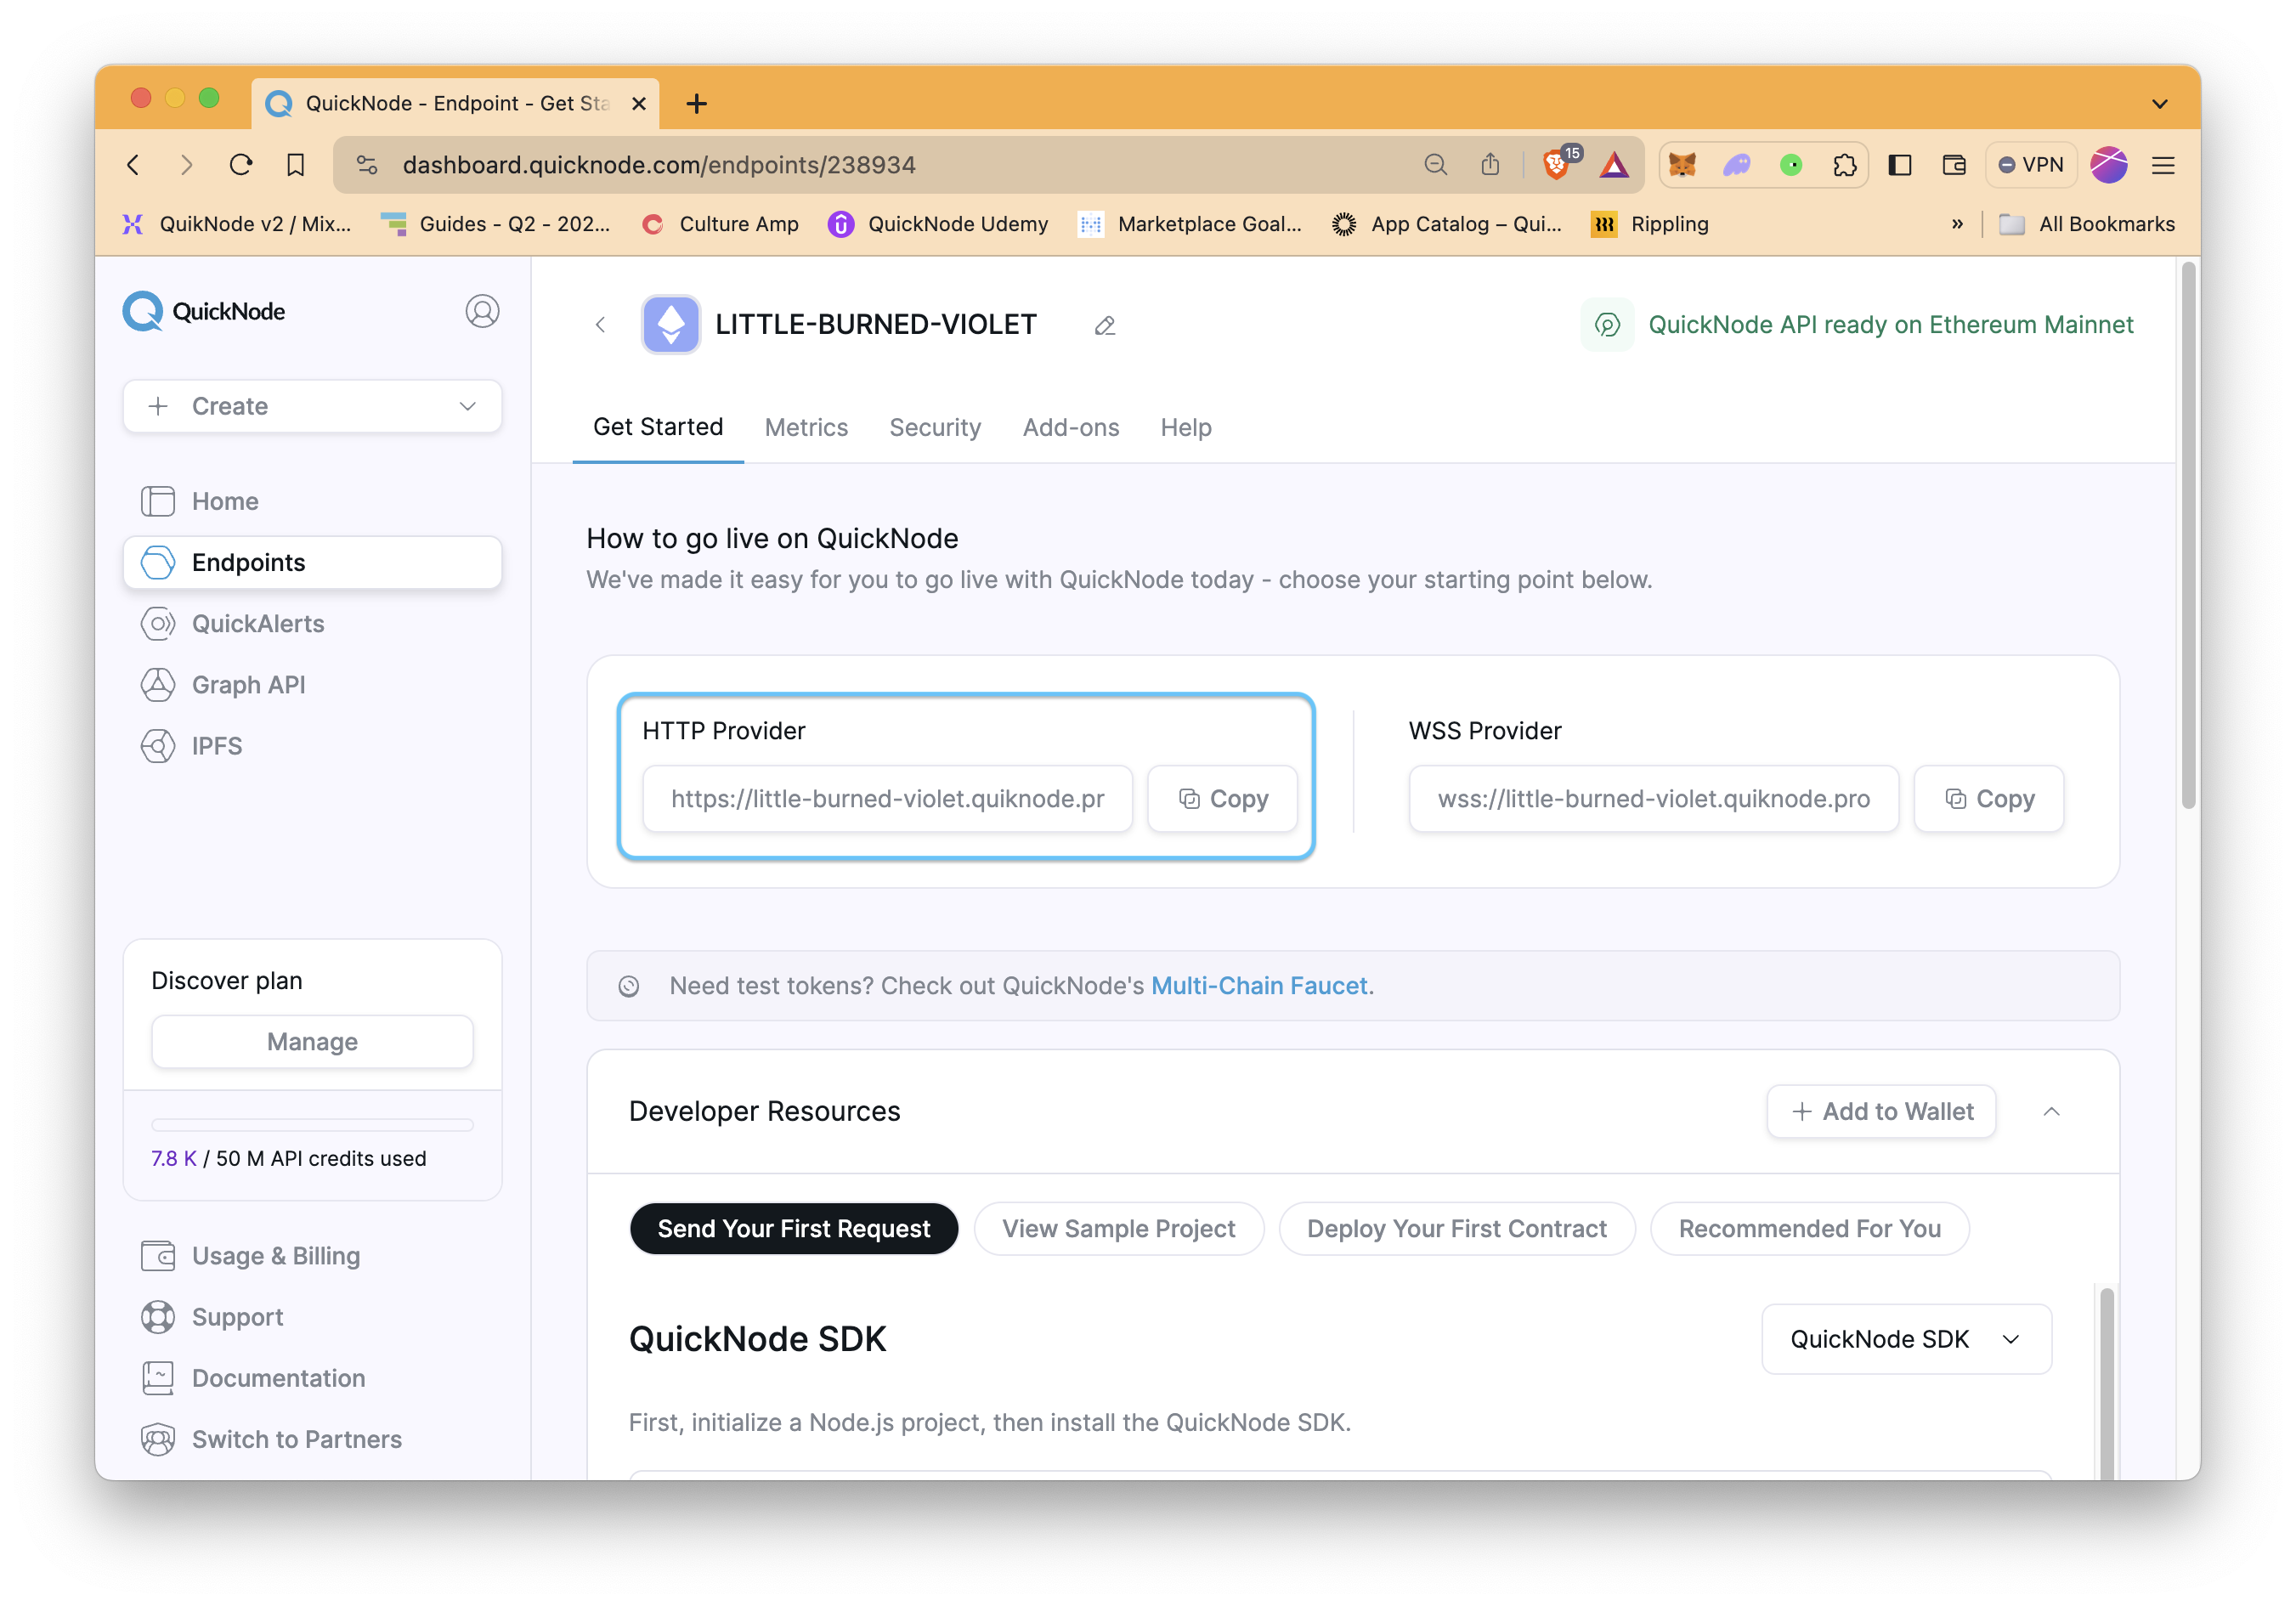Open the MetaMask fox extension
This screenshot has height=1606, width=2296.
point(1682,164)
